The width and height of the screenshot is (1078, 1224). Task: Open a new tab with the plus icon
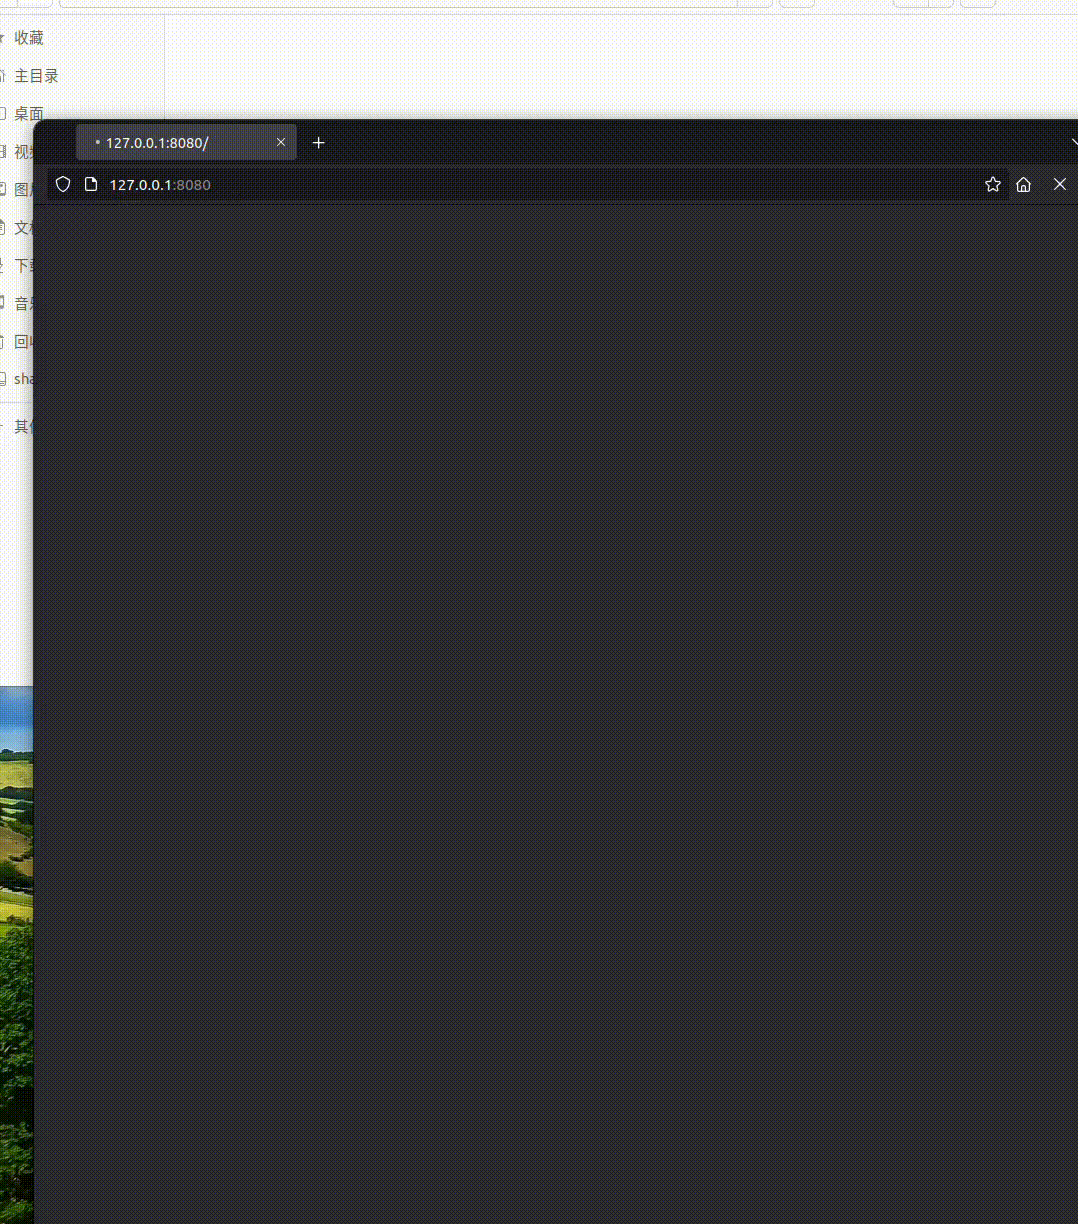[x=318, y=143]
